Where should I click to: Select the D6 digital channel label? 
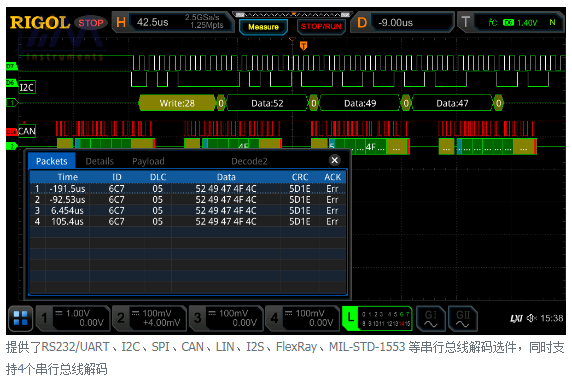click(11, 83)
